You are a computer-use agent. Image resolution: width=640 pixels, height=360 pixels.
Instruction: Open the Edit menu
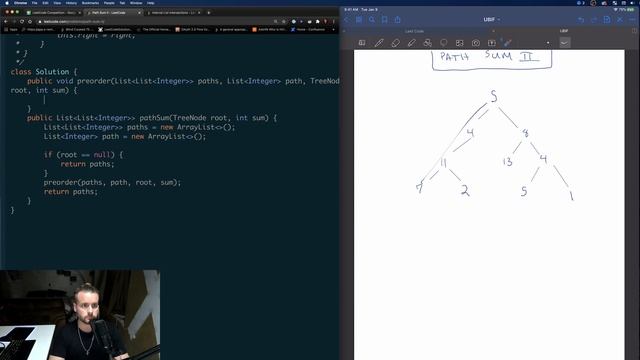click(45, 3)
